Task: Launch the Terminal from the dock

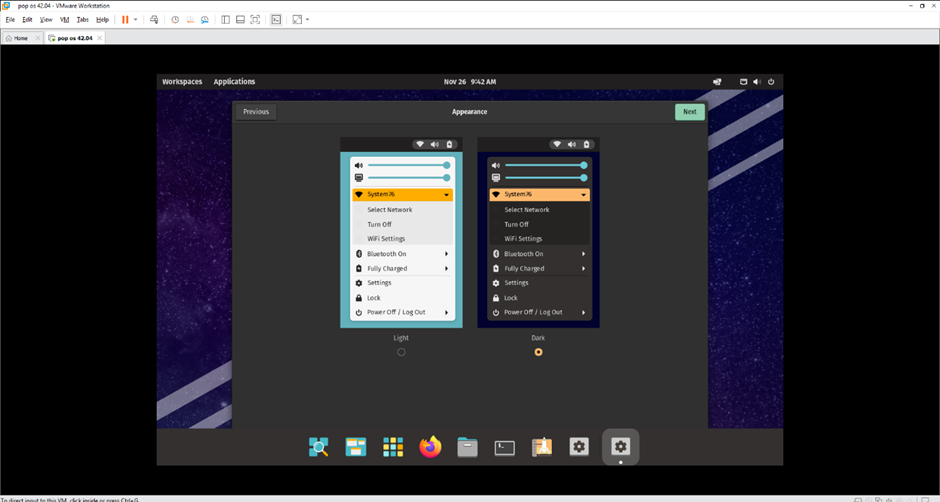Action: click(x=505, y=447)
